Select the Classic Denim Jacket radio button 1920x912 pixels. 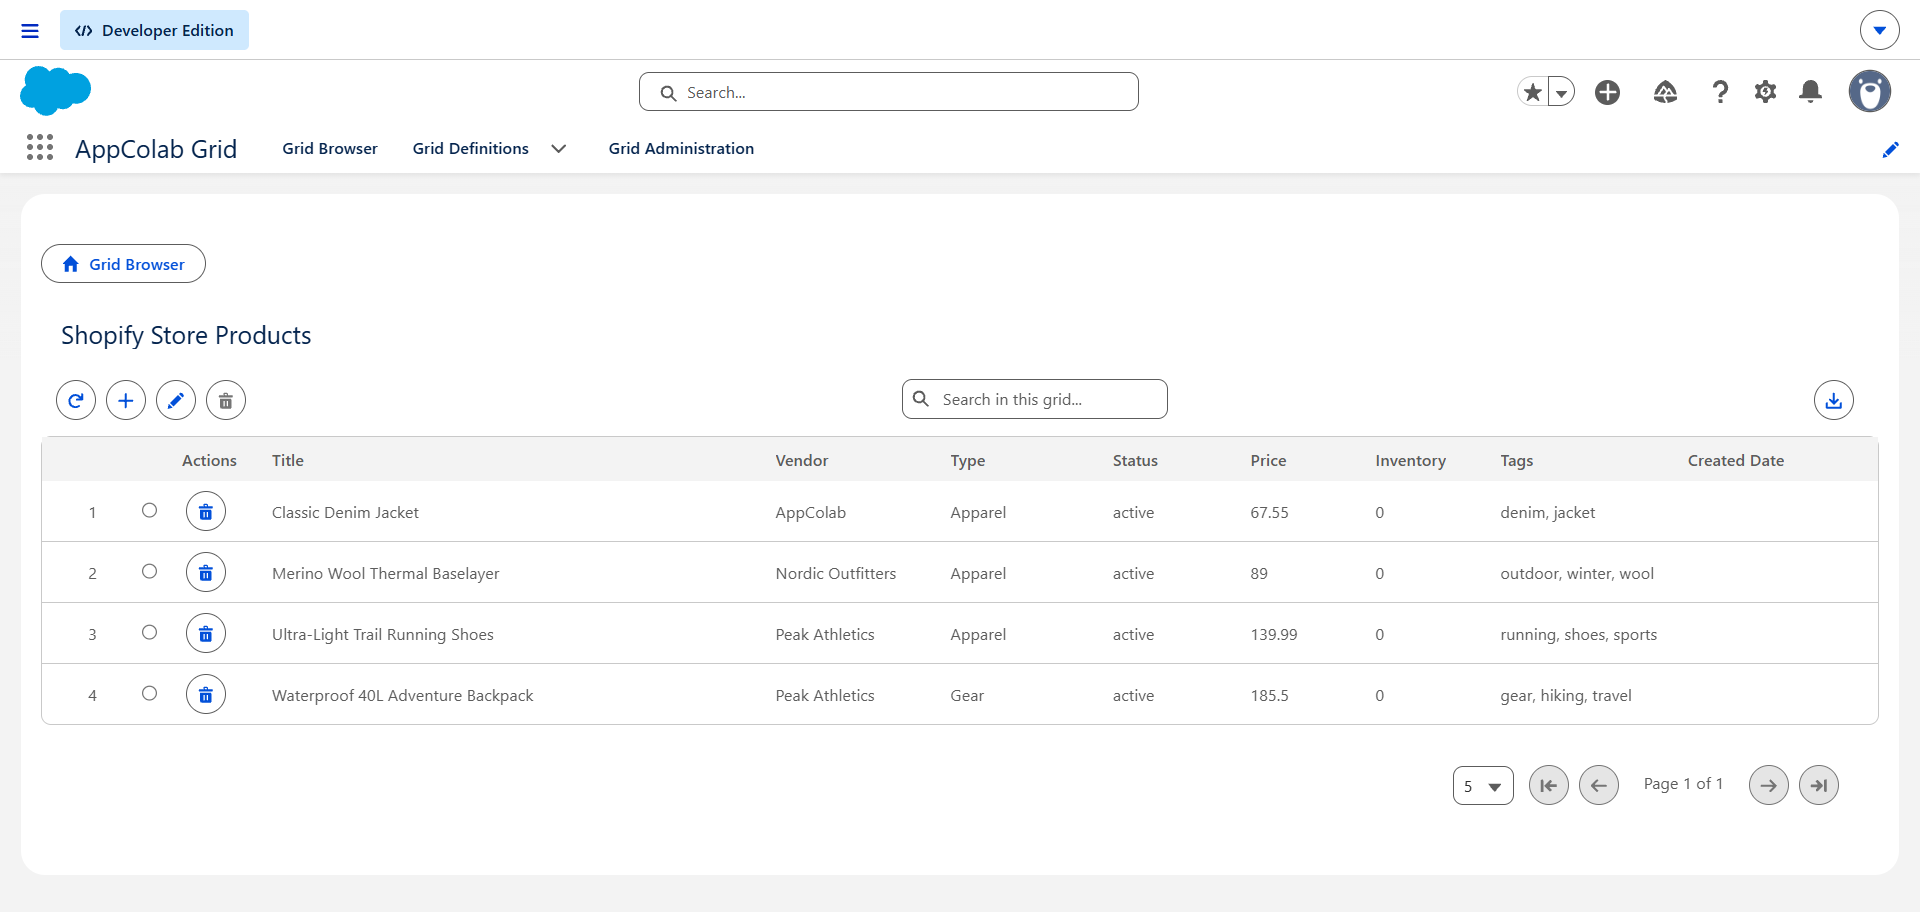pyautogui.click(x=149, y=510)
